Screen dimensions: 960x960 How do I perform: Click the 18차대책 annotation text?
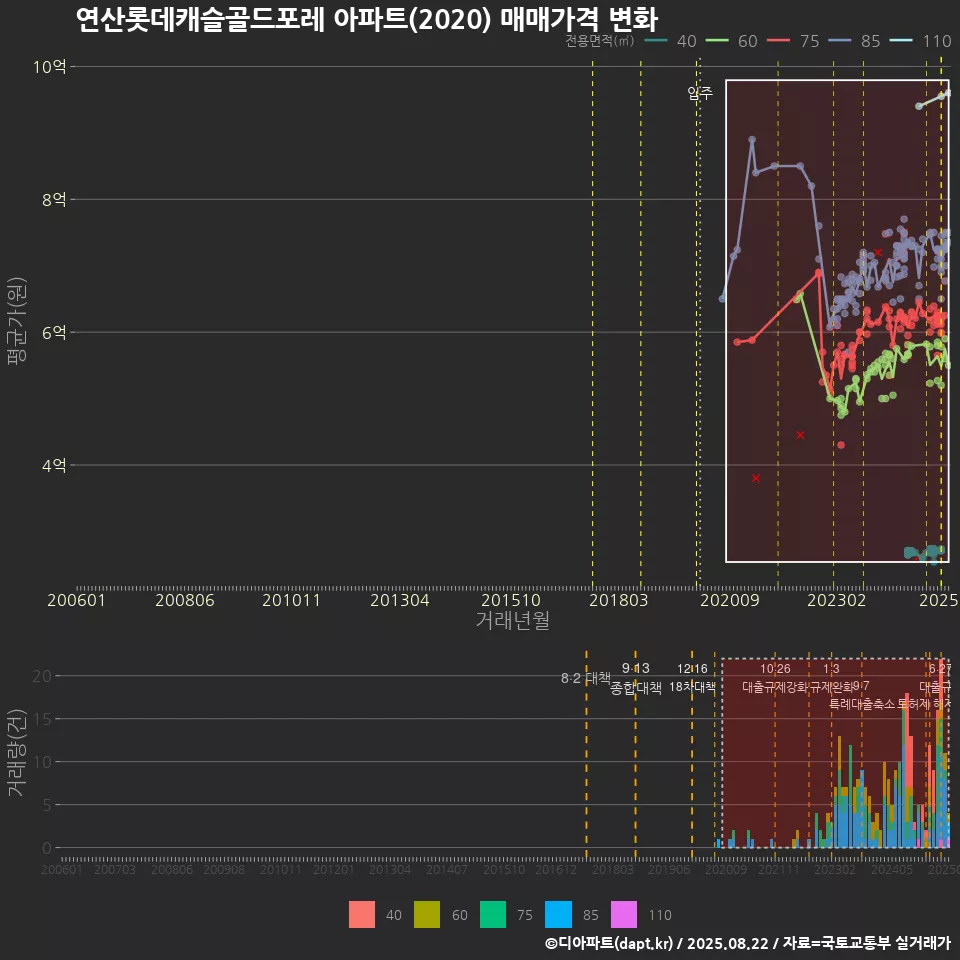click(692, 687)
